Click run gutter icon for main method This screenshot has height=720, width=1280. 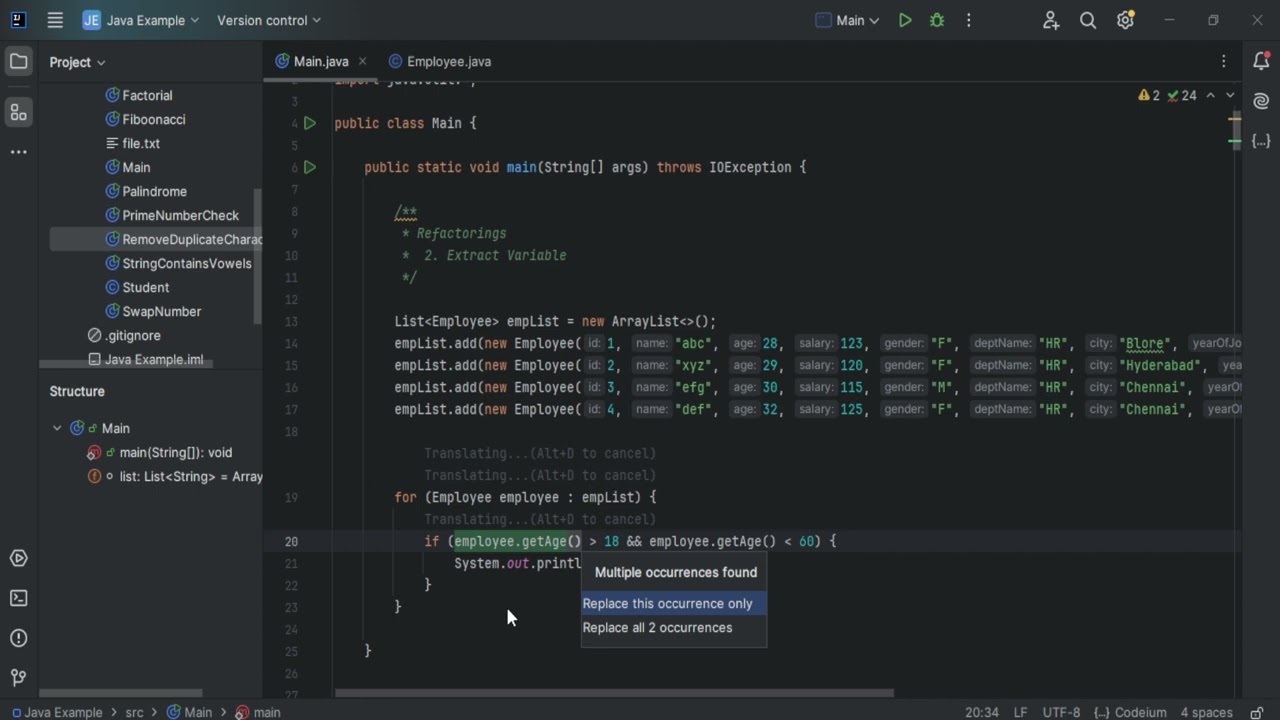[x=310, y=167]
